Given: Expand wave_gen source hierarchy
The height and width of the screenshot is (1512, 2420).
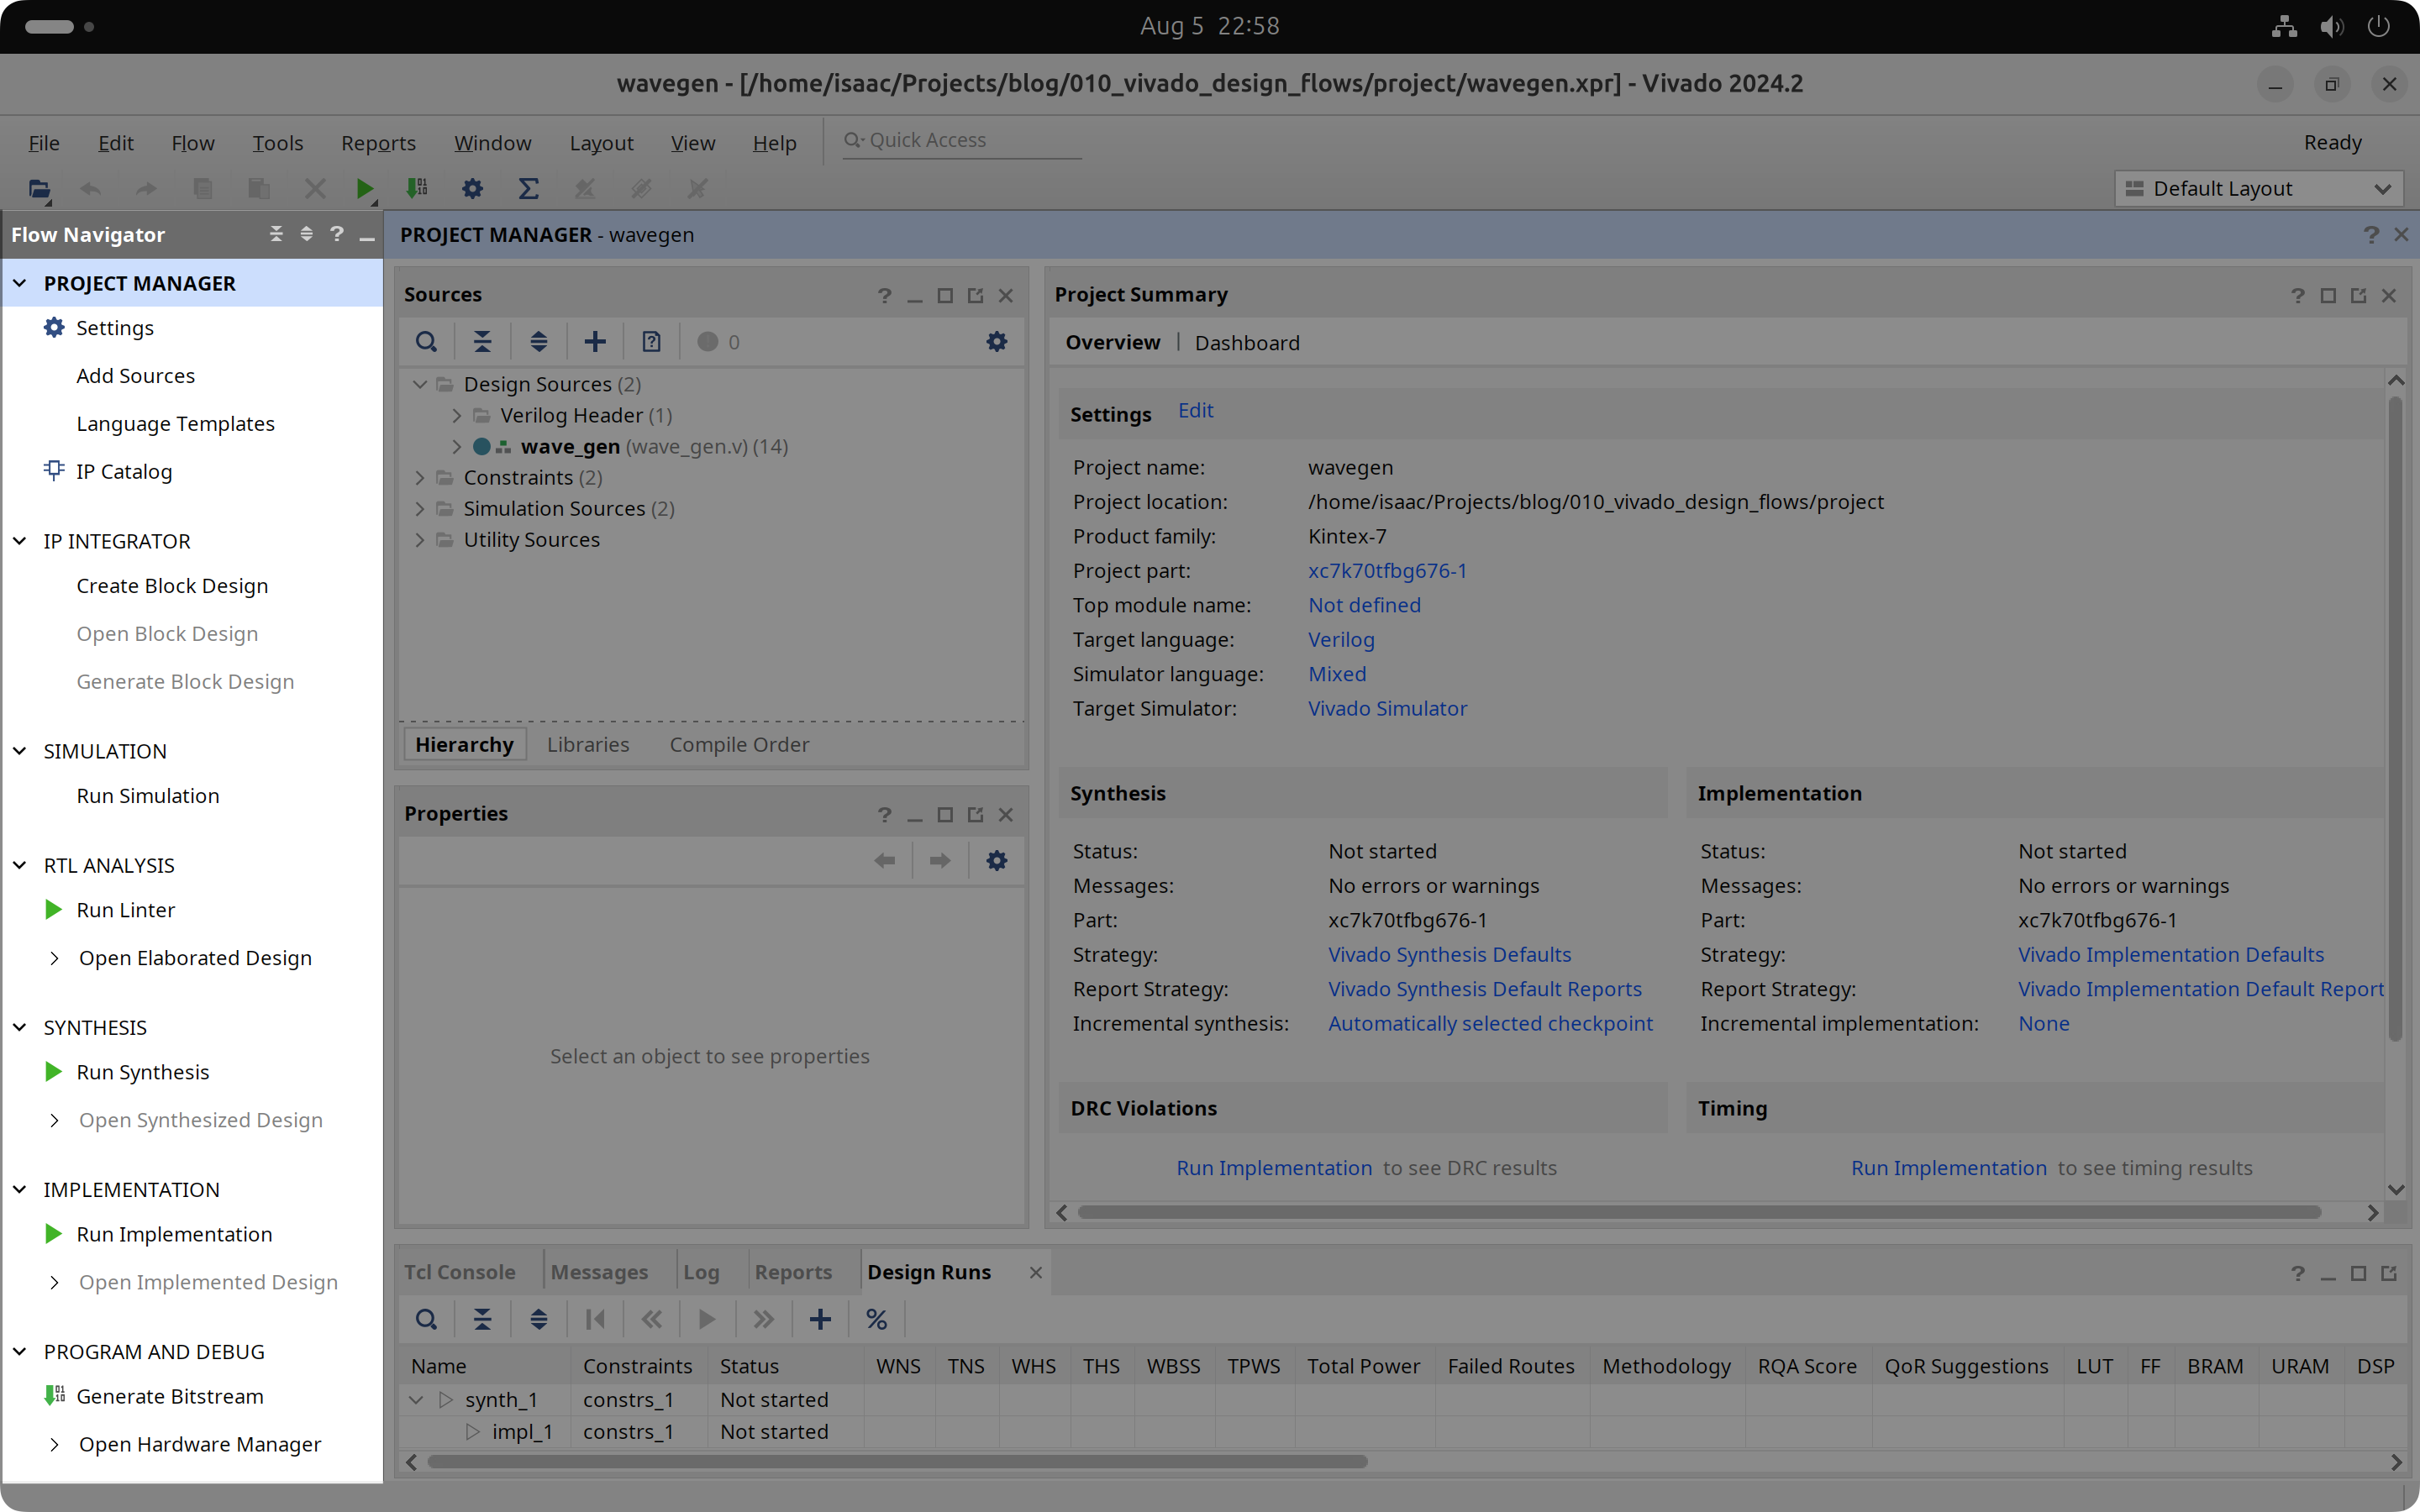Looking at the screenshot, I should click(457, 447).
